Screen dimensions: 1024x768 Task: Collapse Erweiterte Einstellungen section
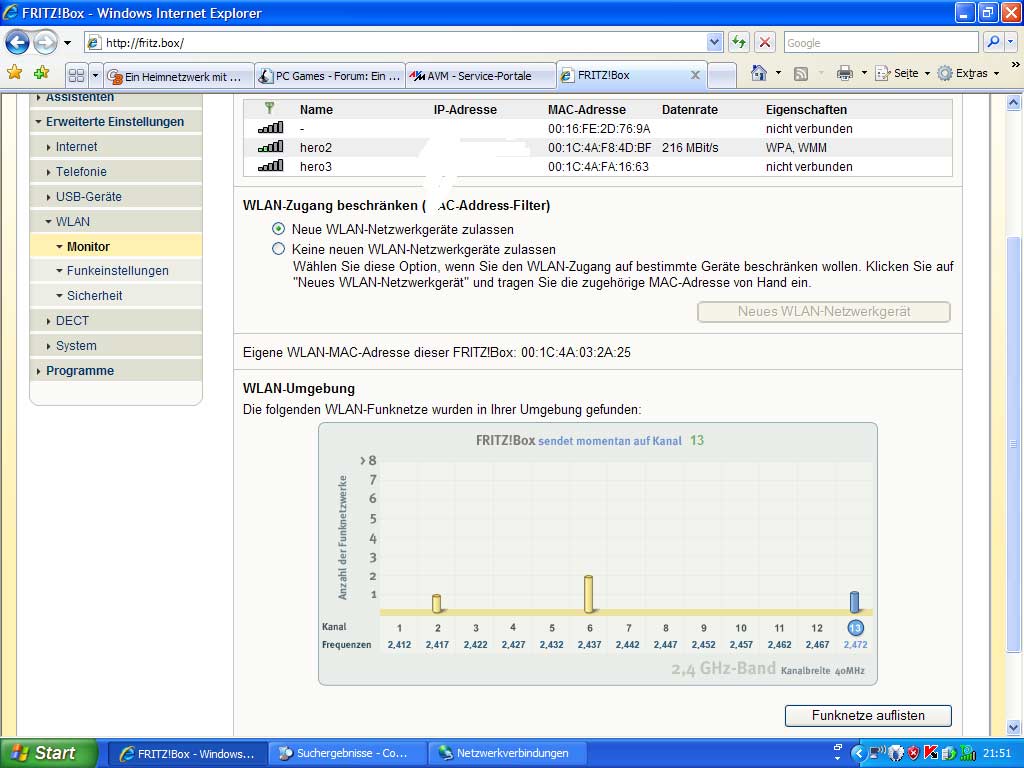[x=115, y=121]
